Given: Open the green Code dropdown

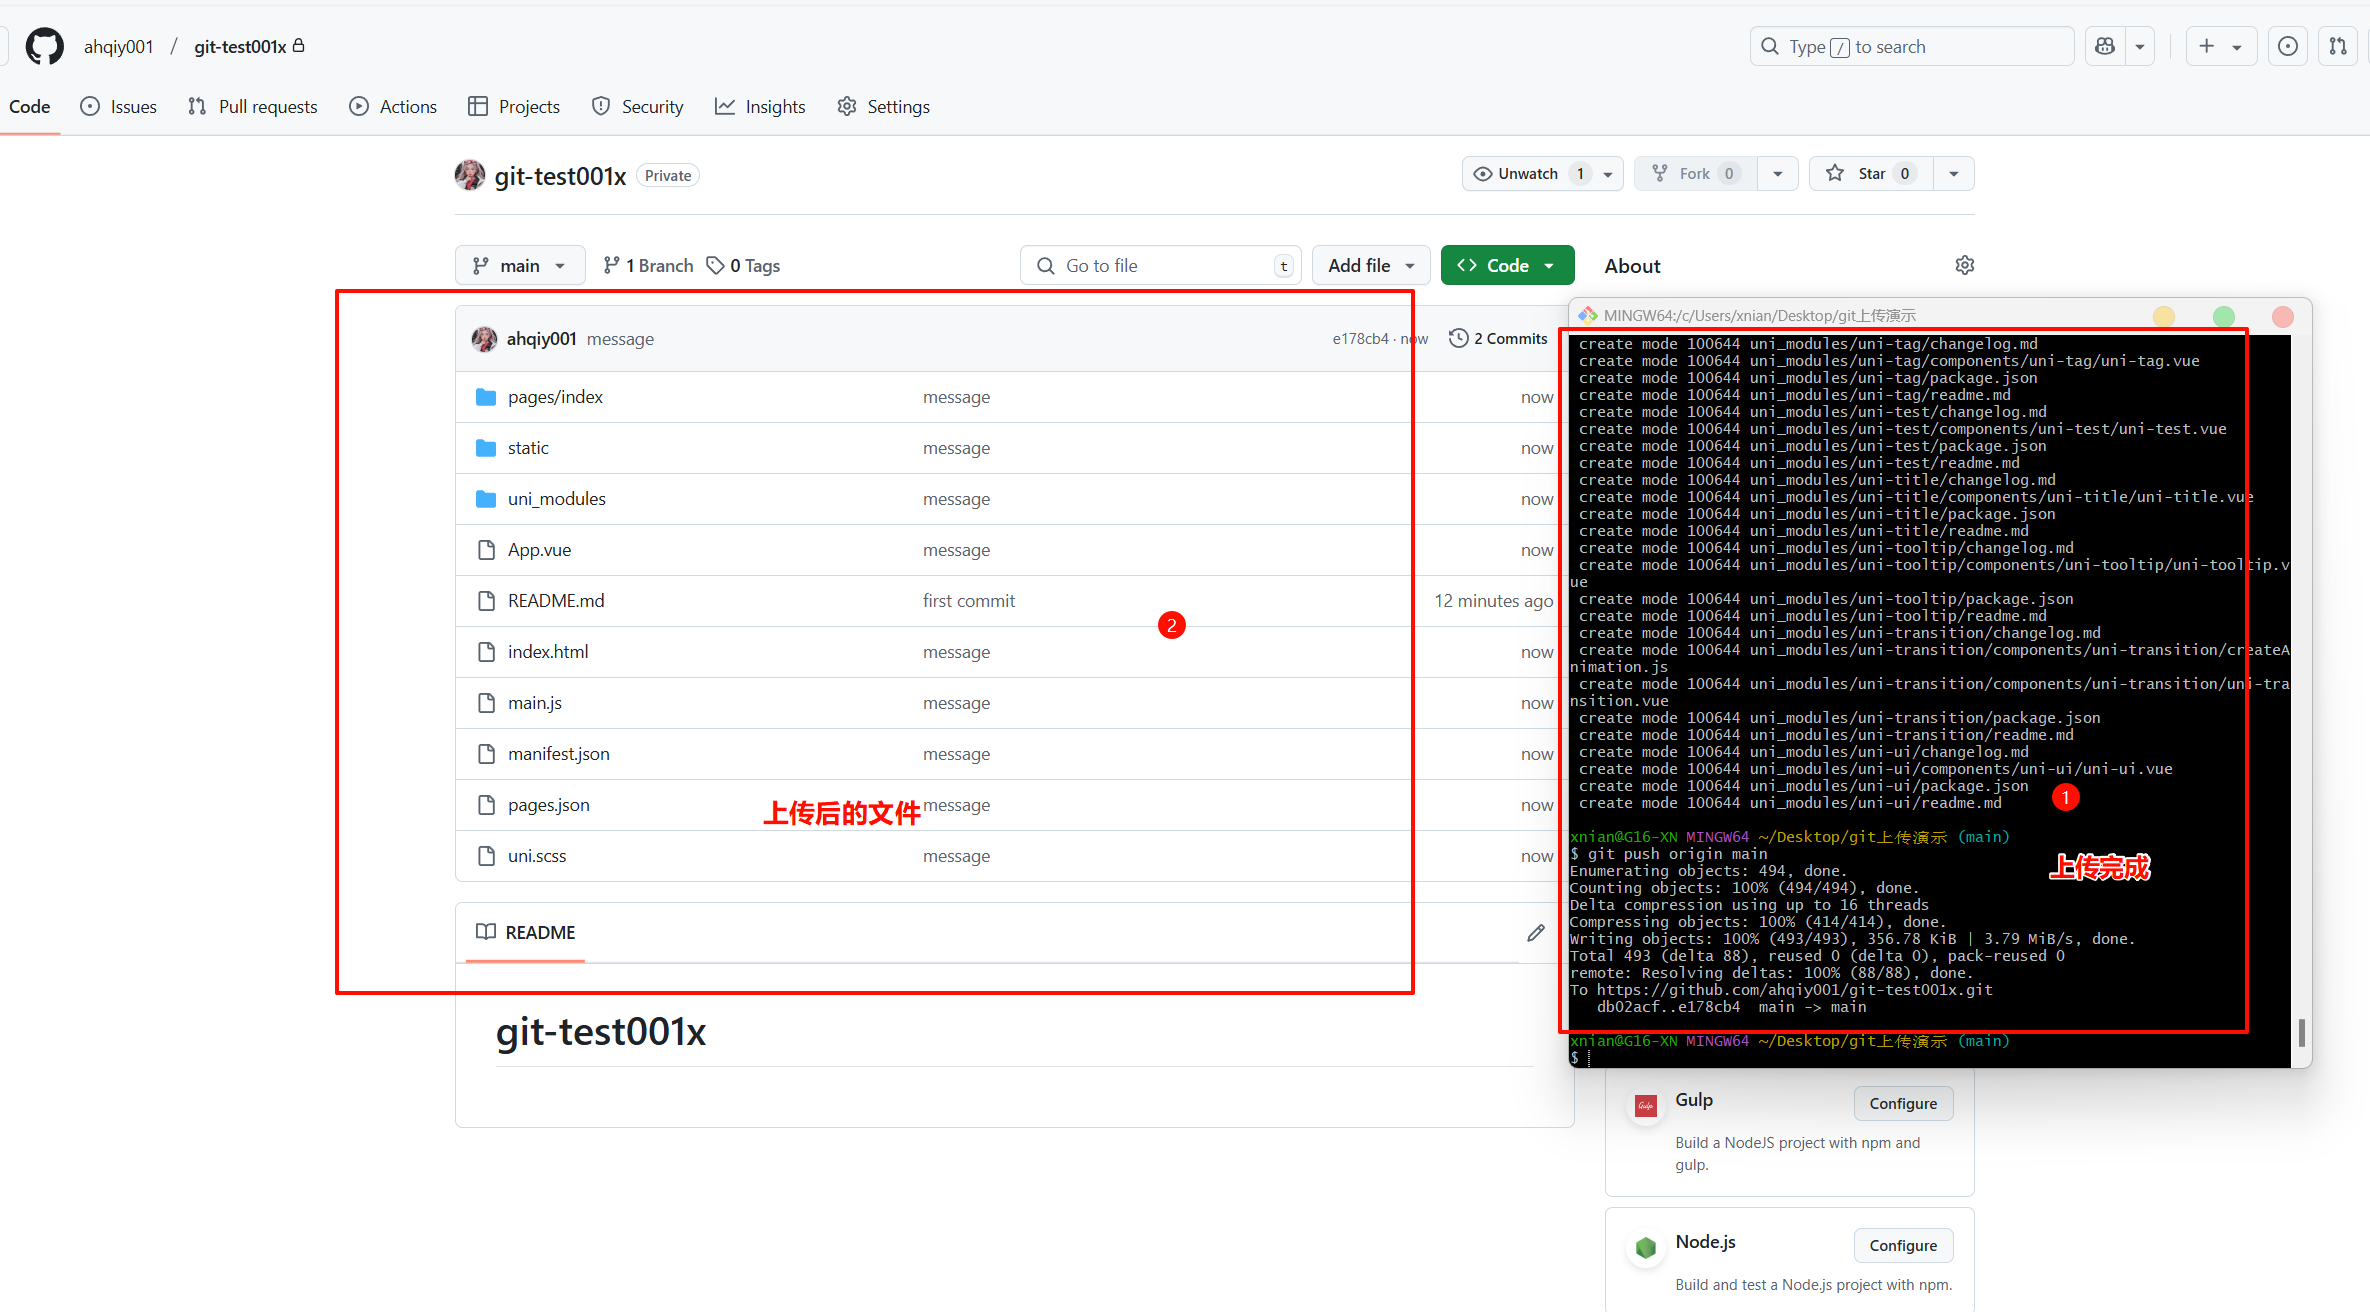Looking at the screenshot, I should click(x=1507, y=266).
